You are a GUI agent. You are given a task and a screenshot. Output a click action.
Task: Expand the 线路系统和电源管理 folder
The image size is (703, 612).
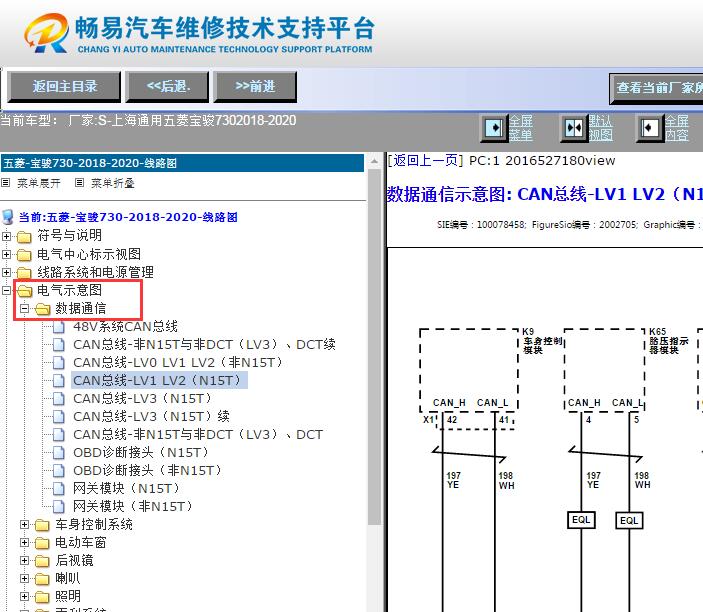(6, 272)
